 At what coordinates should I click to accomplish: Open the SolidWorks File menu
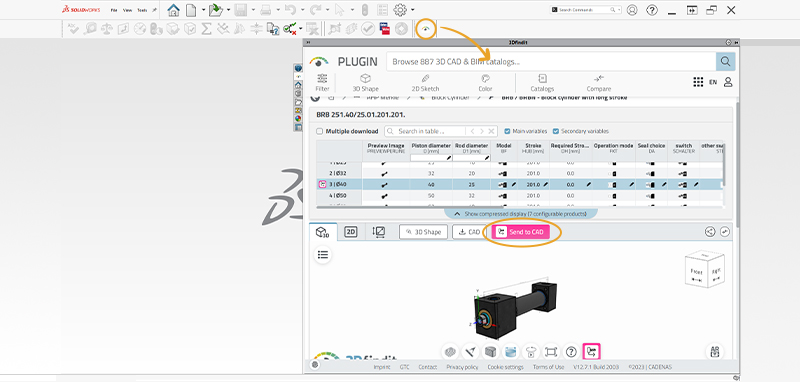coord(114,10)
